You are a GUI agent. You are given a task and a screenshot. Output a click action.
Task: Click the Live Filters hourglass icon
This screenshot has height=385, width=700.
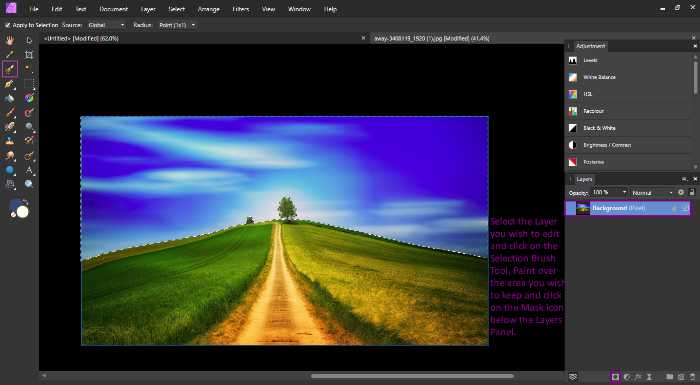(x=649, y=377)
